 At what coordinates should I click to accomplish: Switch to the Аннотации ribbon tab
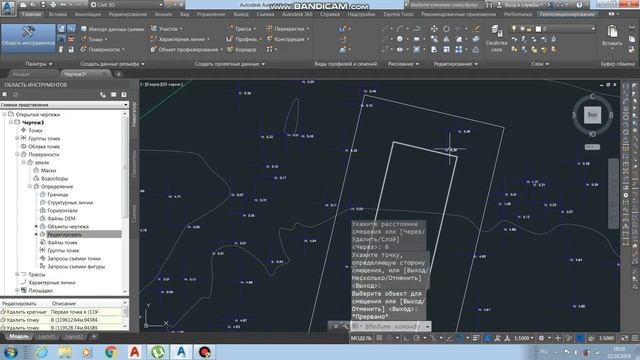click(88, 14)
